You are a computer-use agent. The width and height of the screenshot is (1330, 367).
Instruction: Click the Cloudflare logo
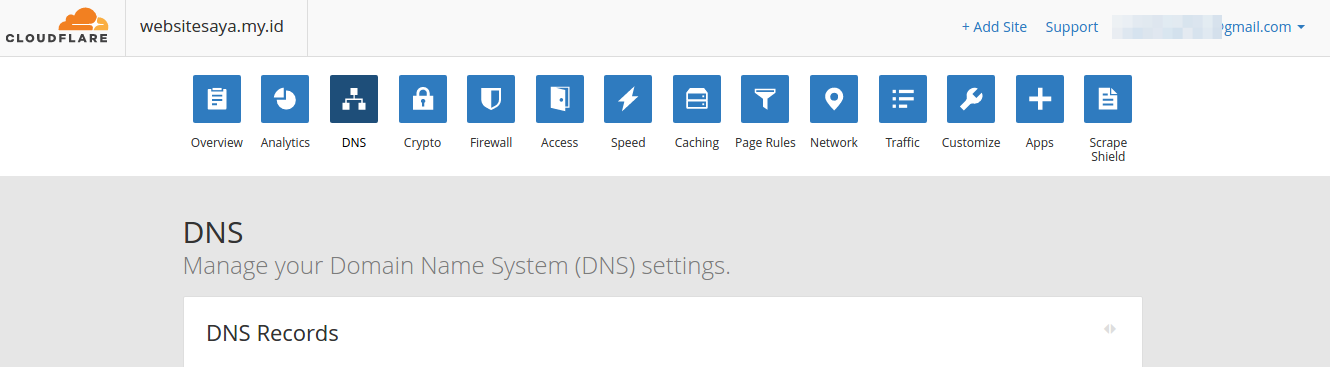click(x=56, y=27)
